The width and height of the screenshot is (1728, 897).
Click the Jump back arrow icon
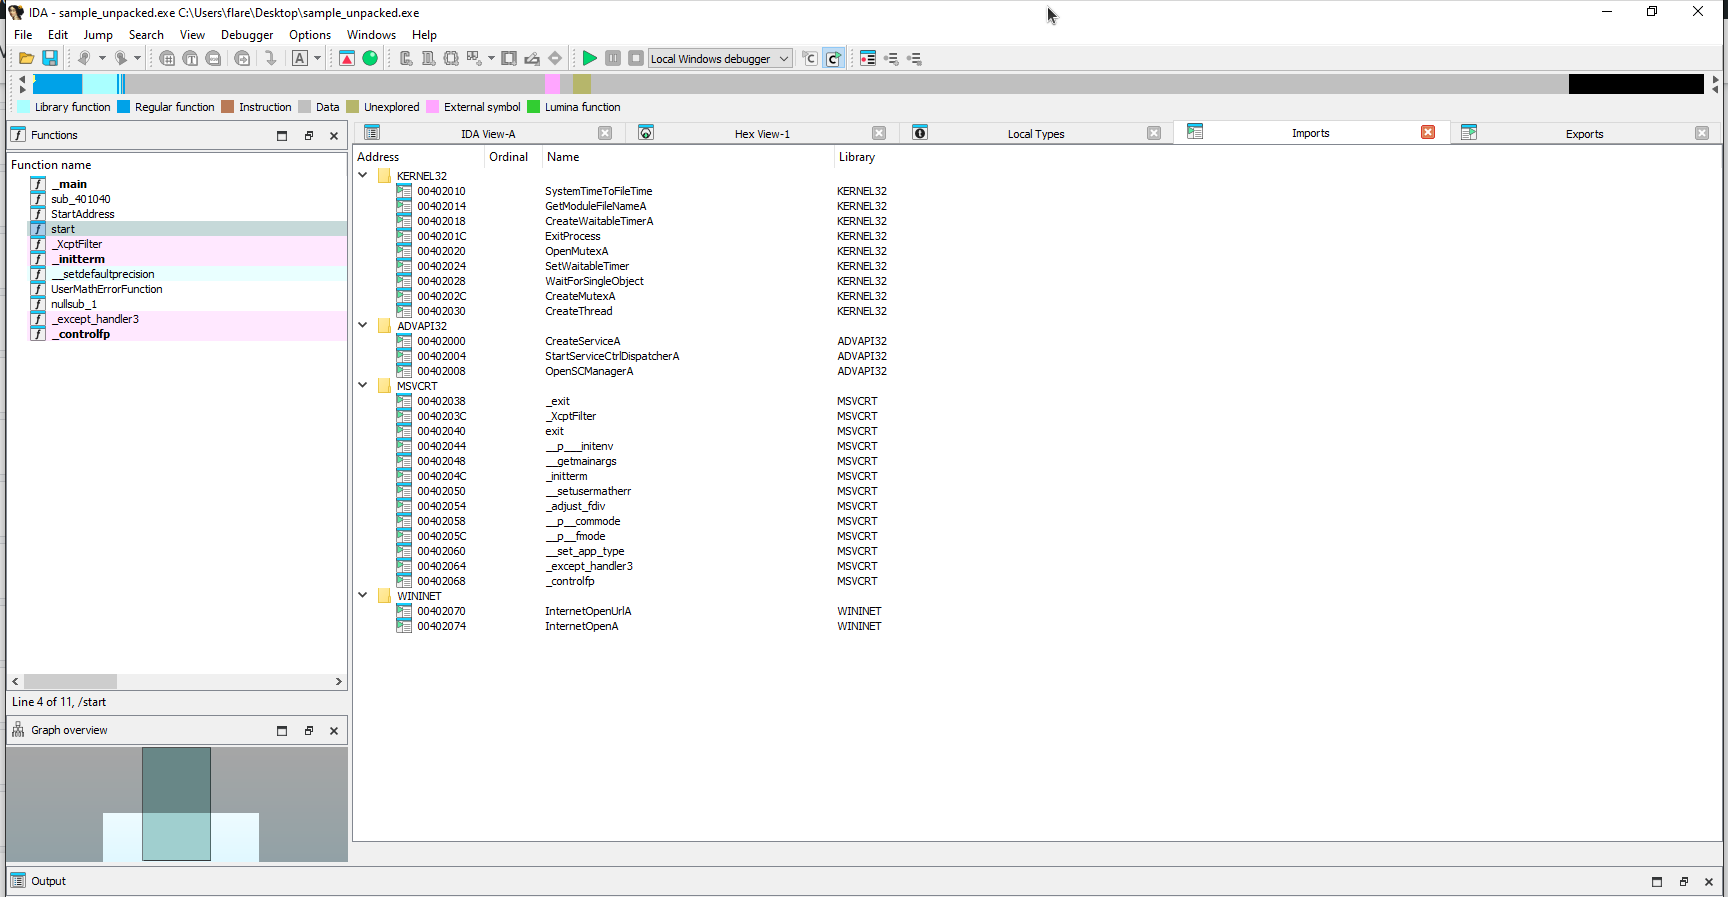(x=84, y=59)
